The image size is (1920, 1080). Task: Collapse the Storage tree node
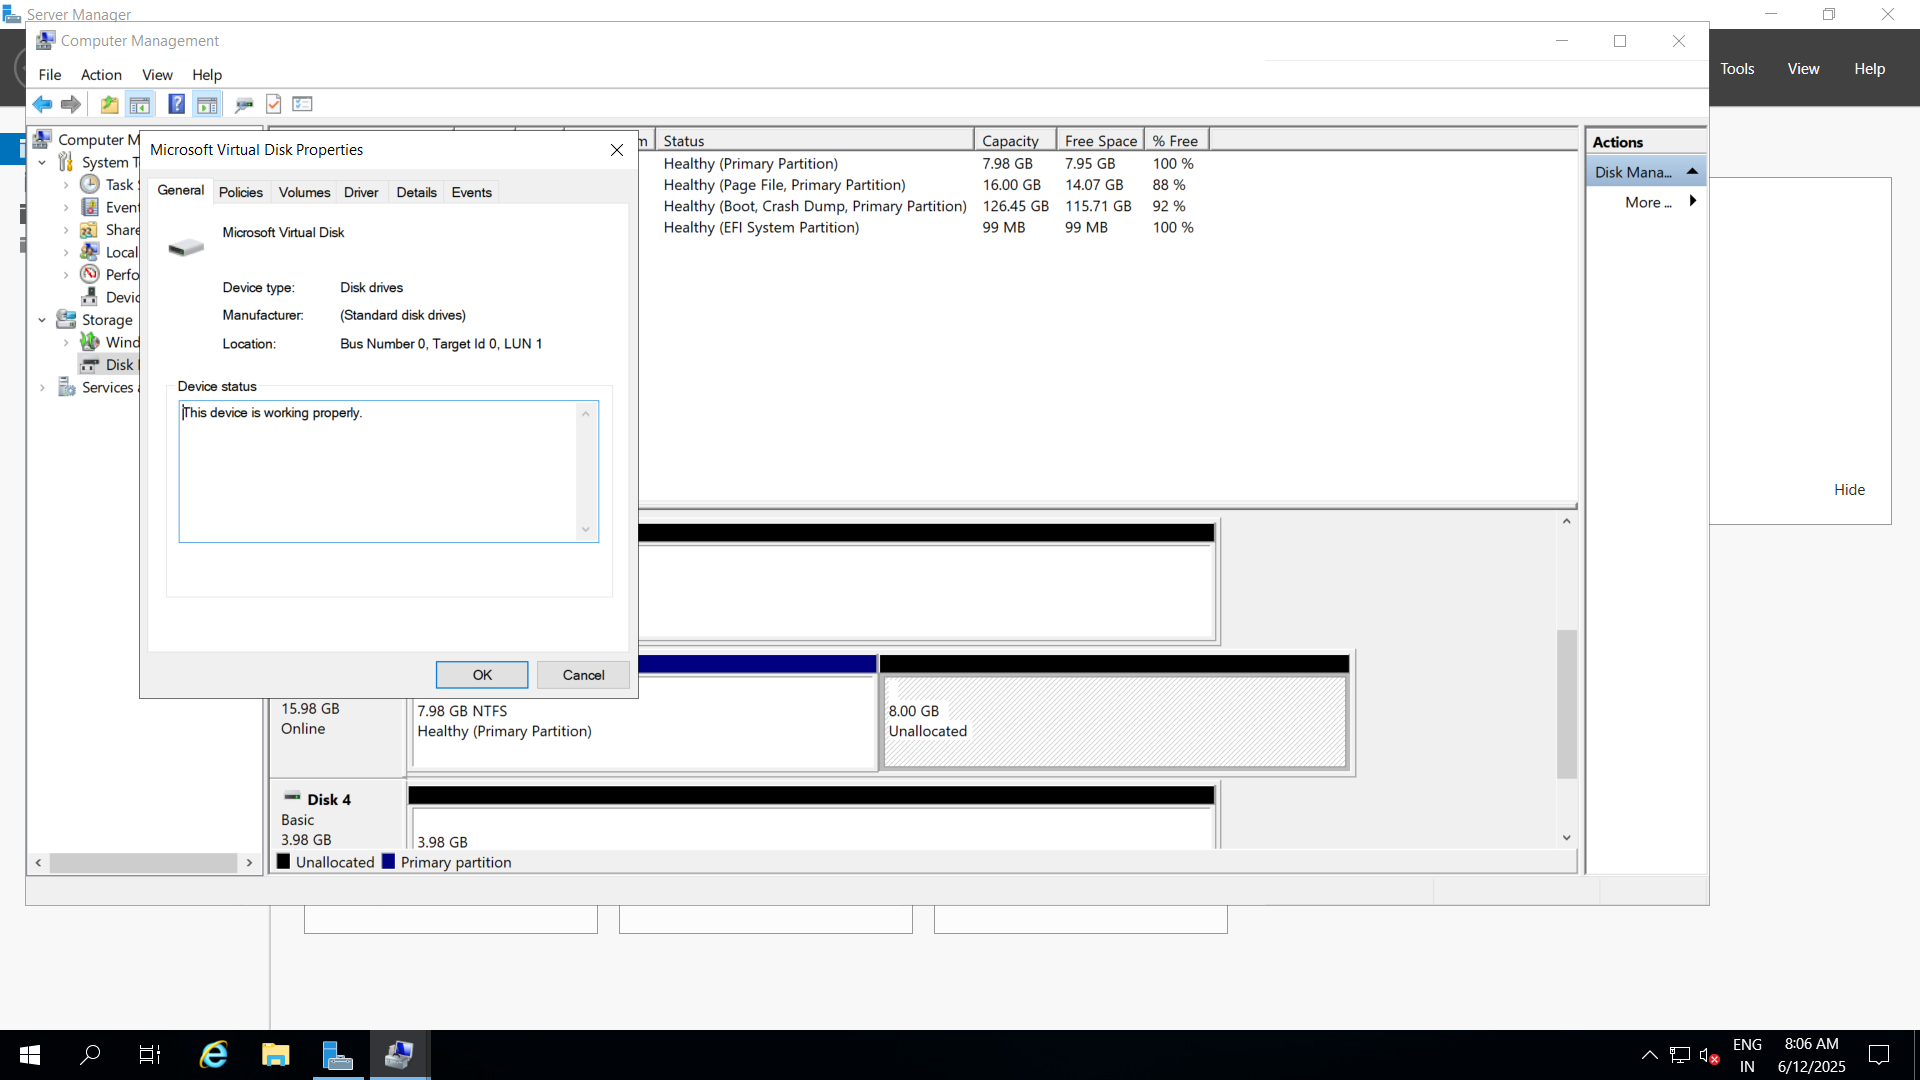(42, 320)
